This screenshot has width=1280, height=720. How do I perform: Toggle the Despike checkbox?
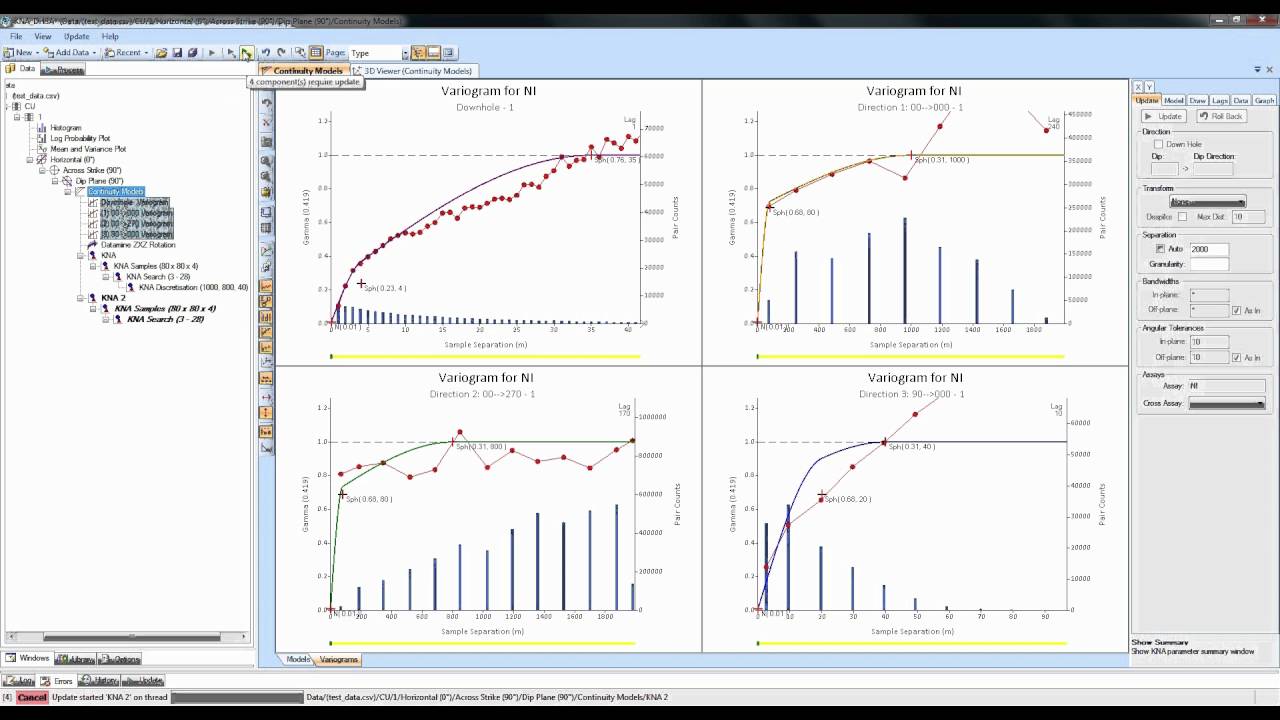coord(1182,217)
